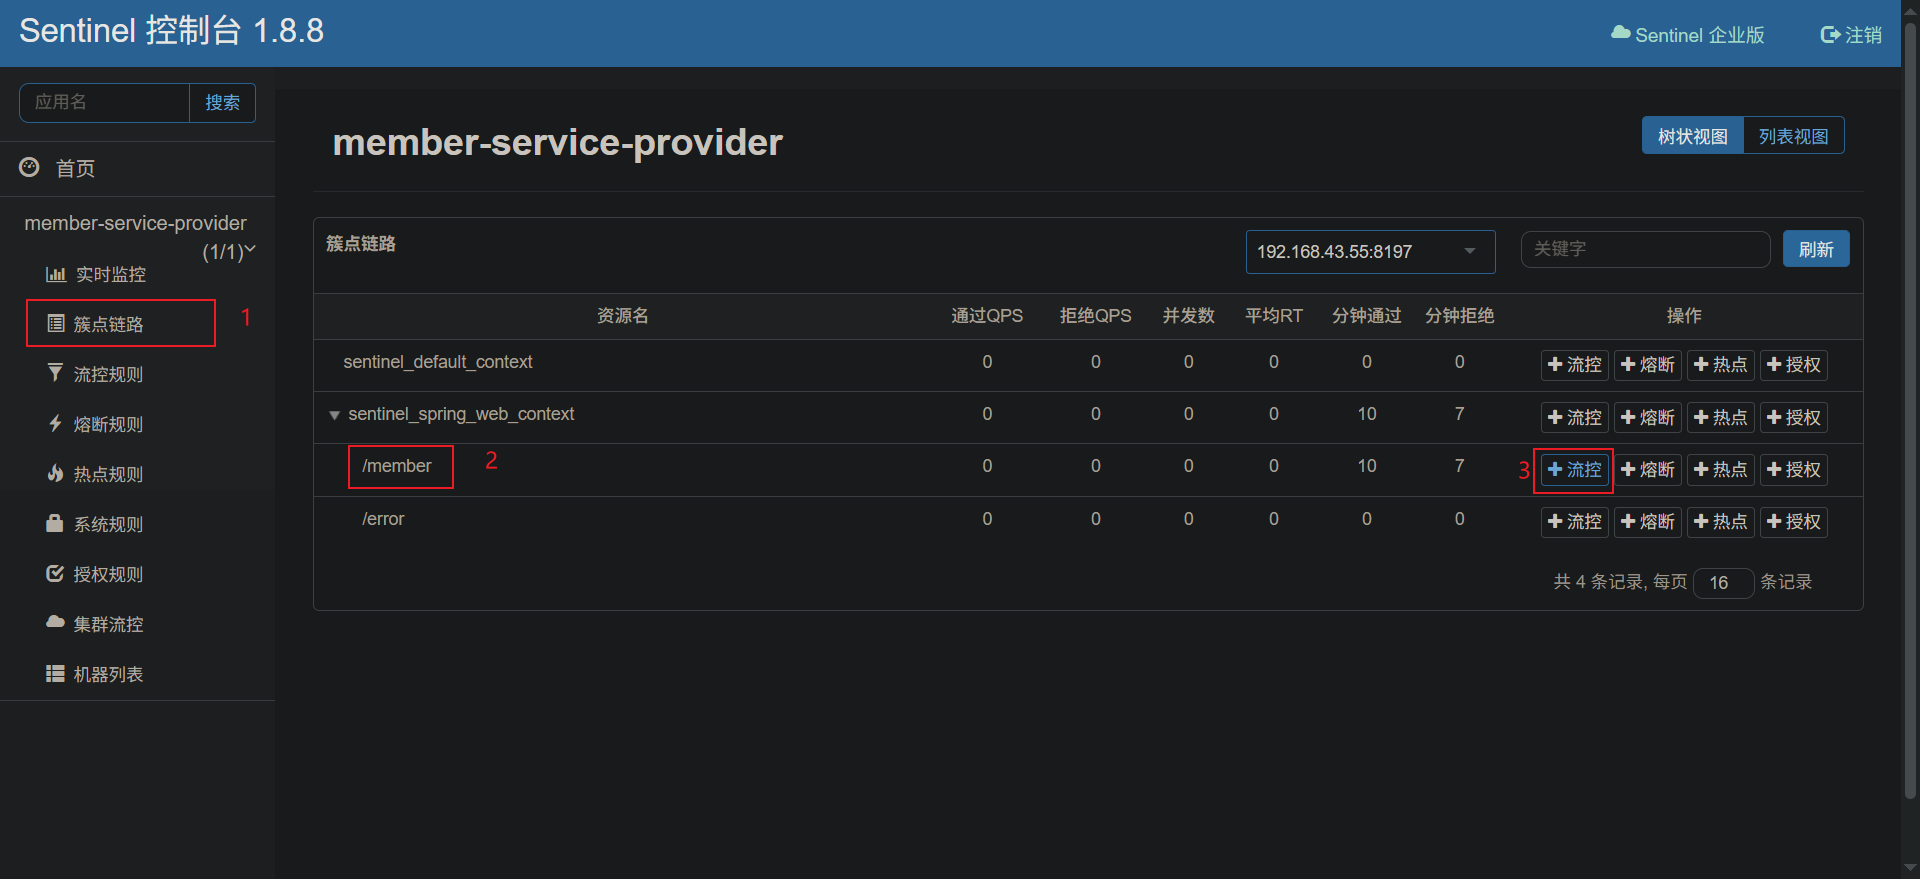Image resolution: width=1920 pixels, height=879 pixels.
Task: Click the 关键字 keyword search field
Action: click(x=1645, y=249)
